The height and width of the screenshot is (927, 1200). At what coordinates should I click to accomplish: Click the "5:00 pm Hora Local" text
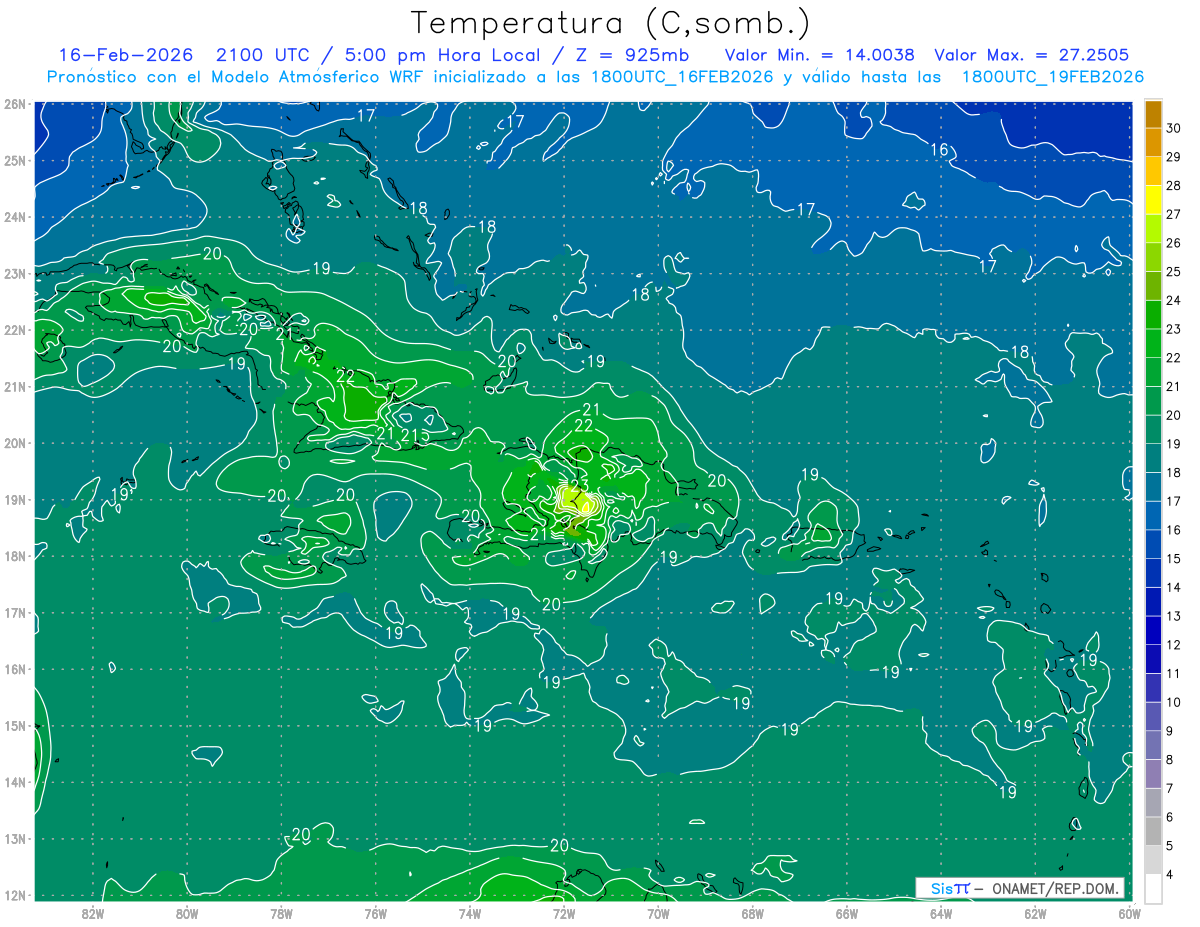(440, 55)
